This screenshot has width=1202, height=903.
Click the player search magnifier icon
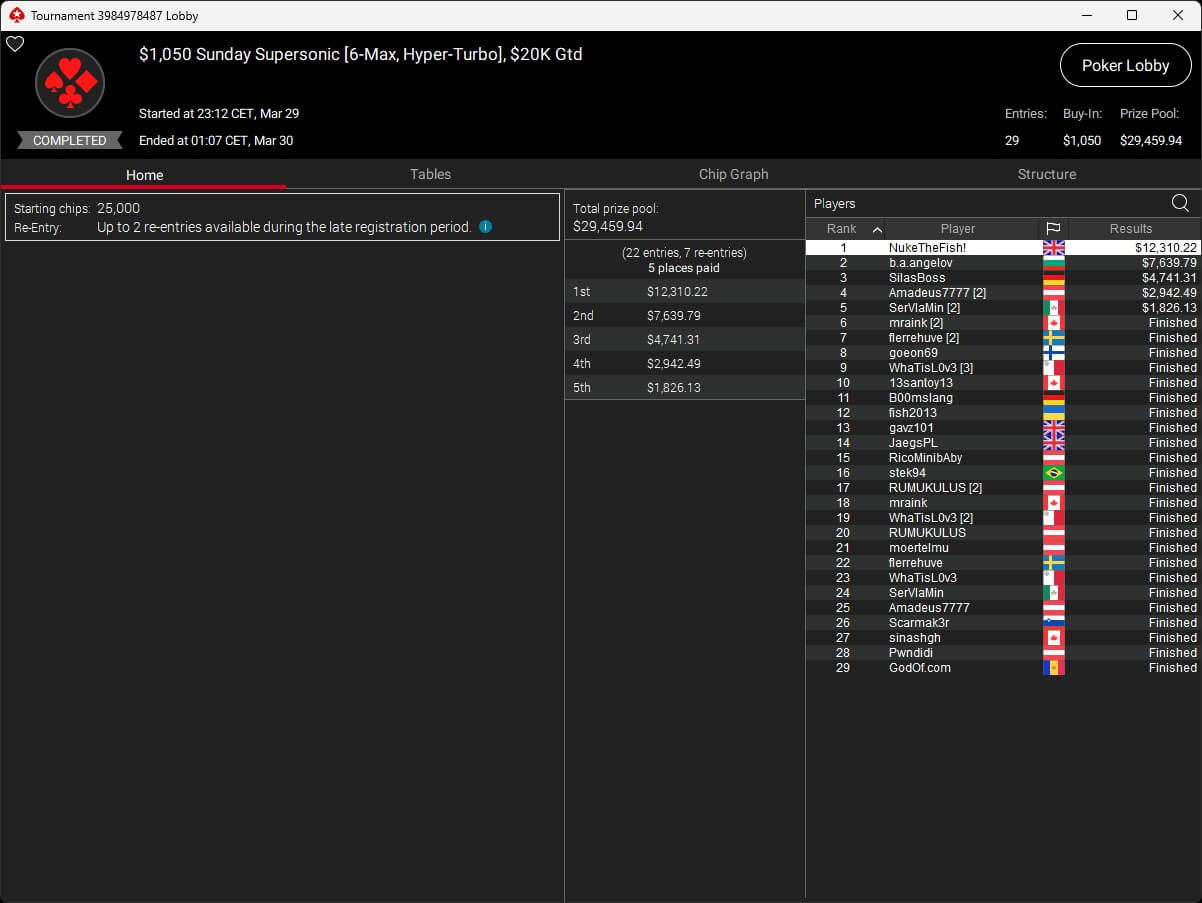1180,204
